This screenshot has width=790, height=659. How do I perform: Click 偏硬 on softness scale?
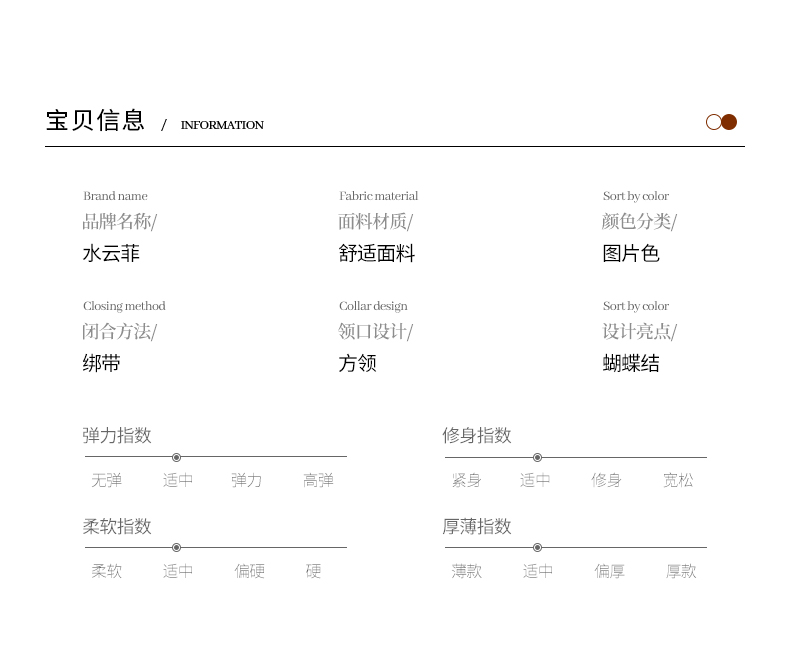(249, 571)
